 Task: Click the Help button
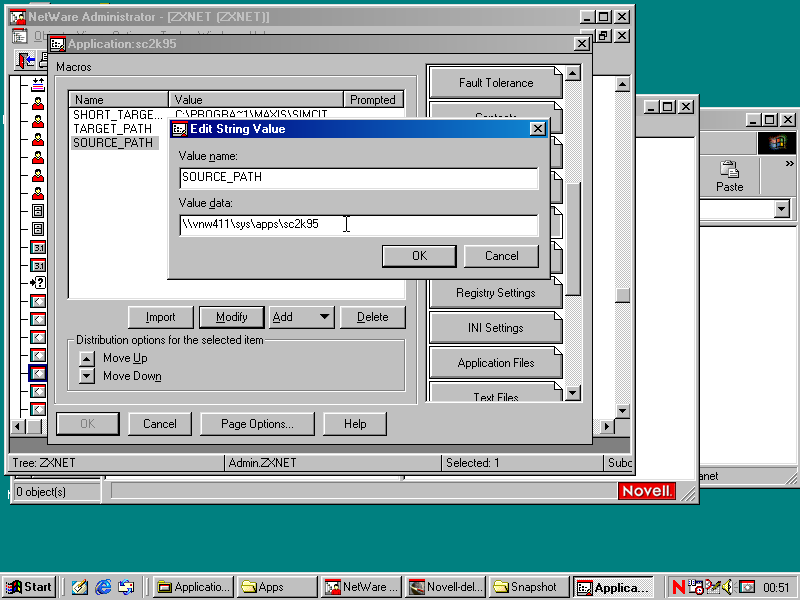355,424
